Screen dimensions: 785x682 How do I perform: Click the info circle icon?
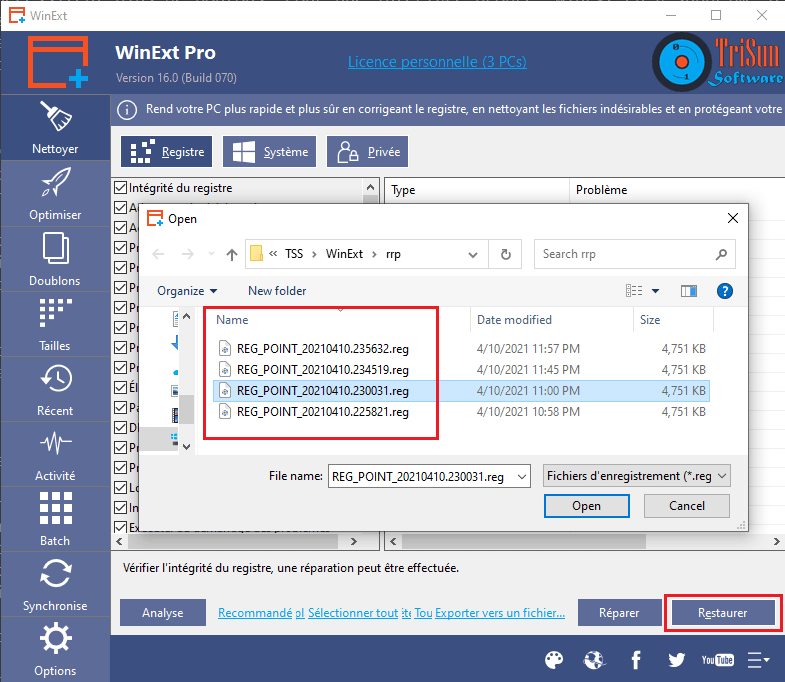click(127, 110)
